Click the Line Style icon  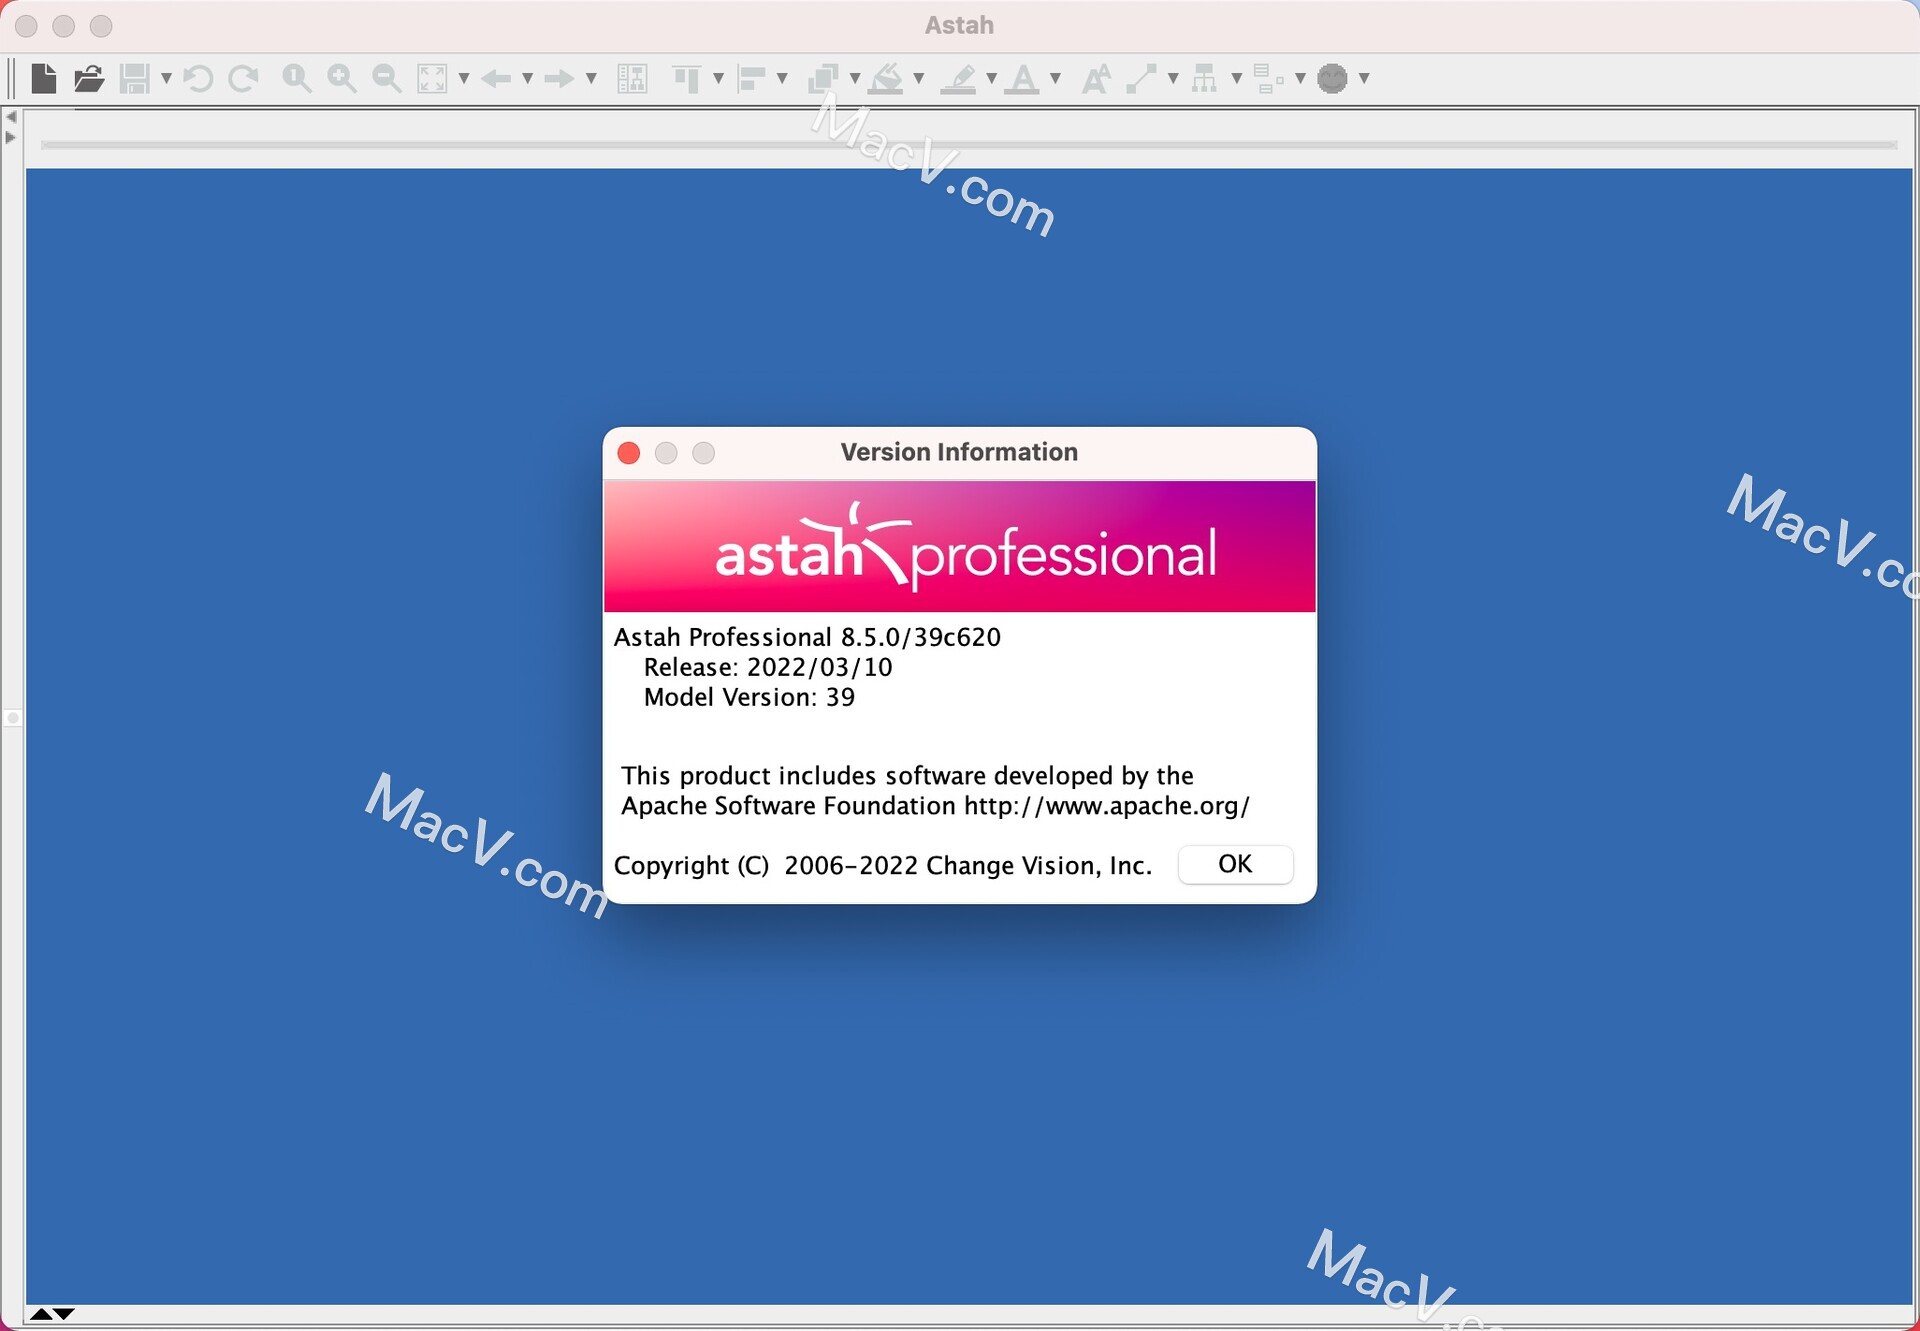pos(1141,78)
